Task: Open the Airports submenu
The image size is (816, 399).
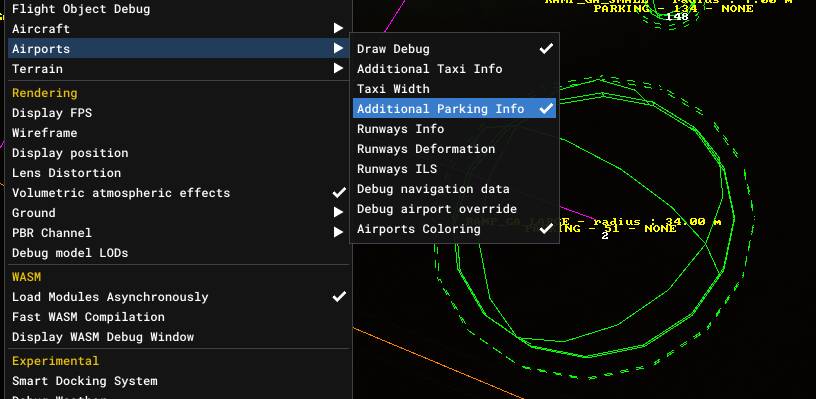Action: tap(178, 48)
